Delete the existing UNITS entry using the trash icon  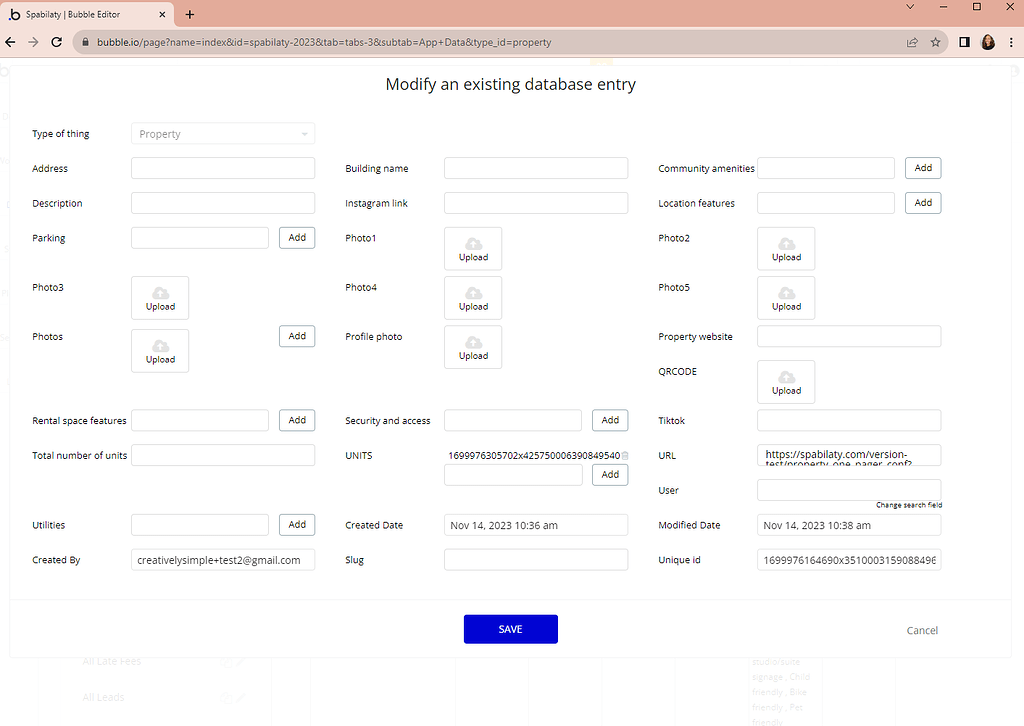[x=625, y=453]
